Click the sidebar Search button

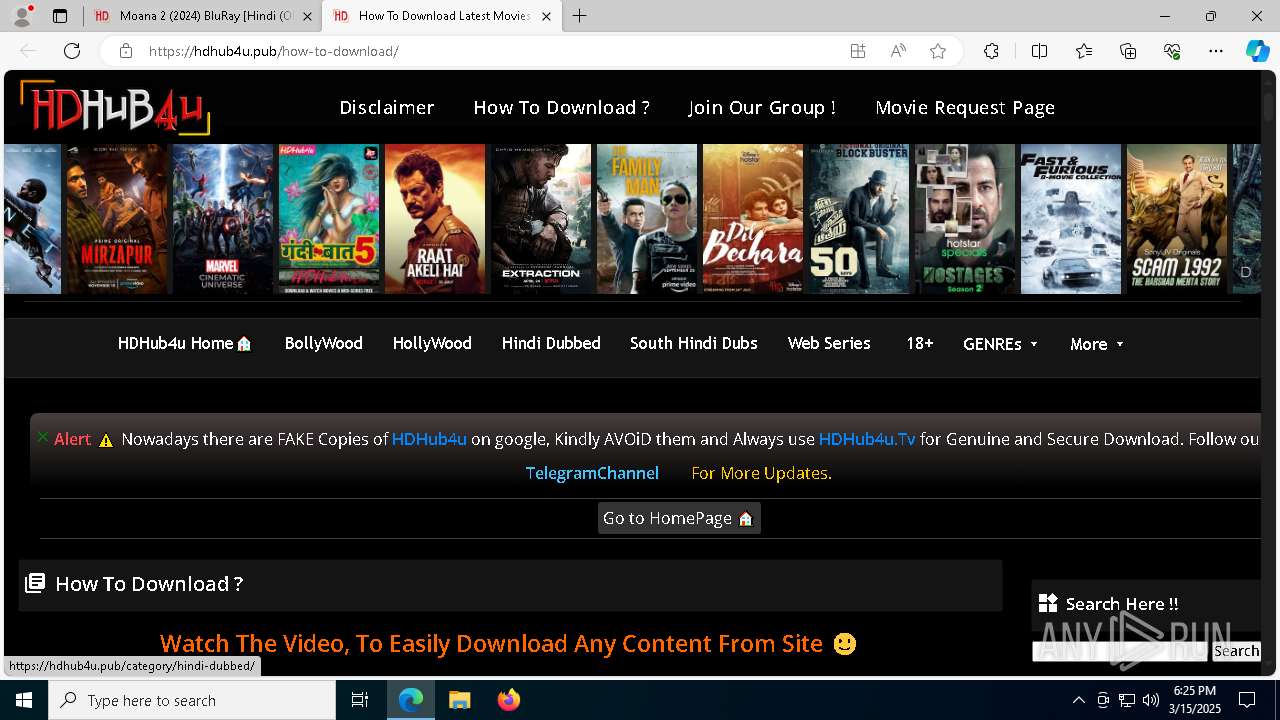pyautogui.click(x=1236, y=651)
